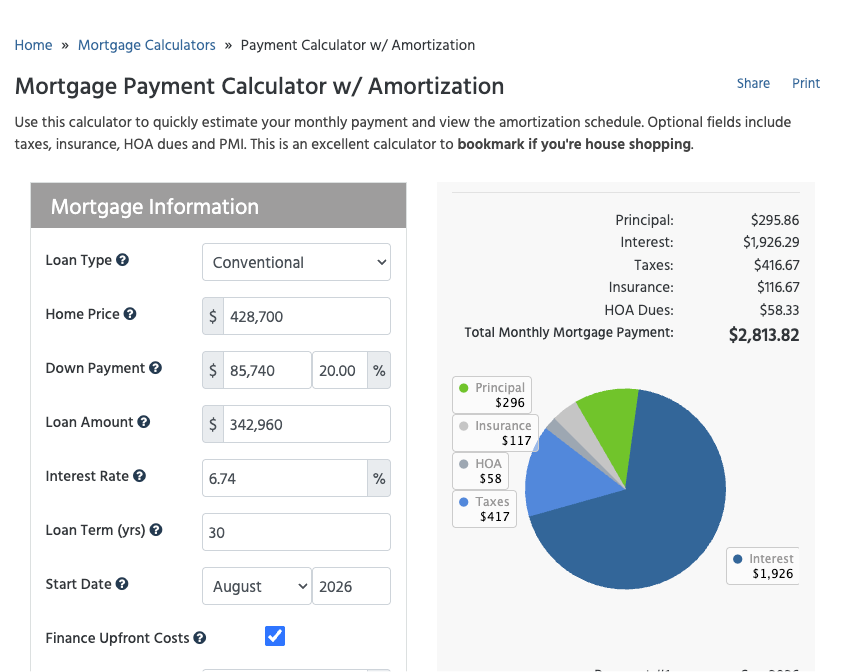This screenshot has height=672, width=845.
Task: Click the Home Price input field
Action: pyautogui.click(x=307, y=316)
